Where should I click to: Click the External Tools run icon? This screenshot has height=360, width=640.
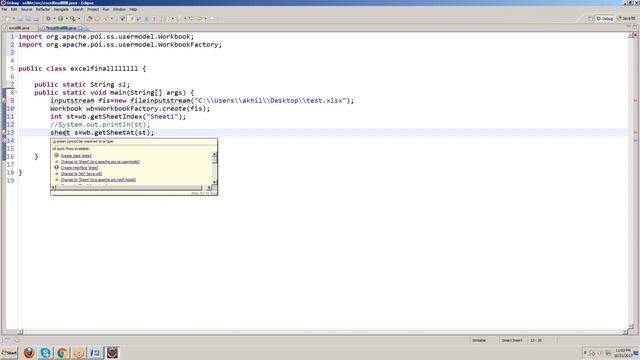tap(73, 18)
